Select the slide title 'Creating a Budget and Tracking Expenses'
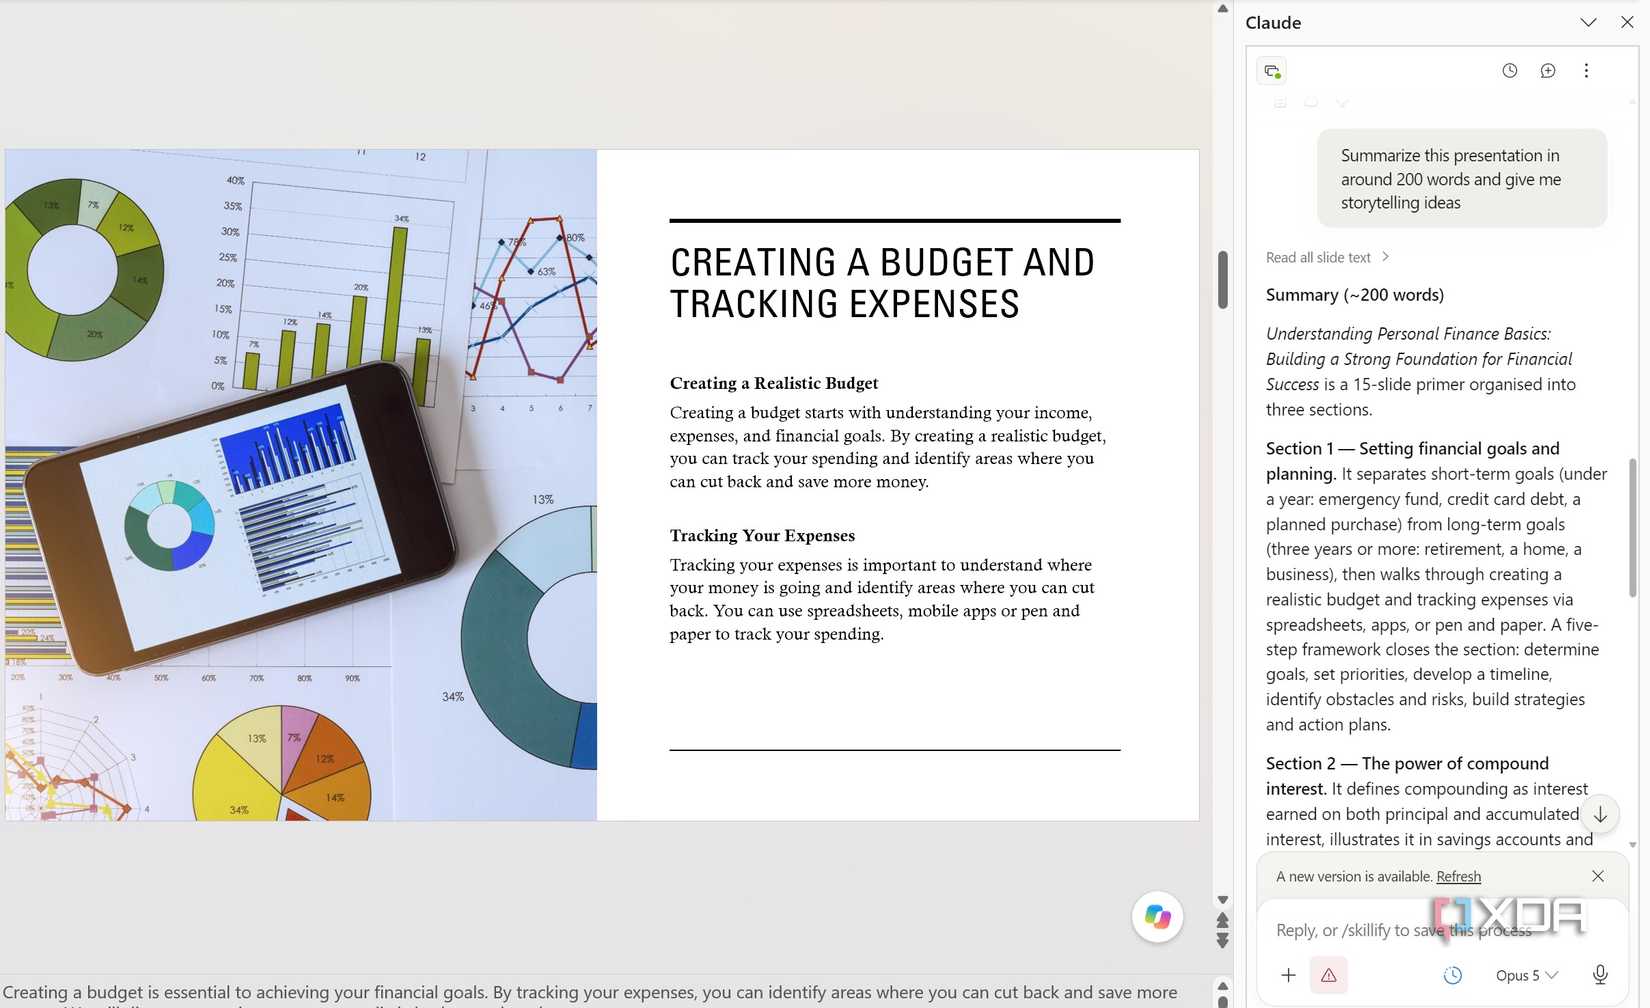The height and width of the screenshot is (1008, 1650). (x=882, y=283)
